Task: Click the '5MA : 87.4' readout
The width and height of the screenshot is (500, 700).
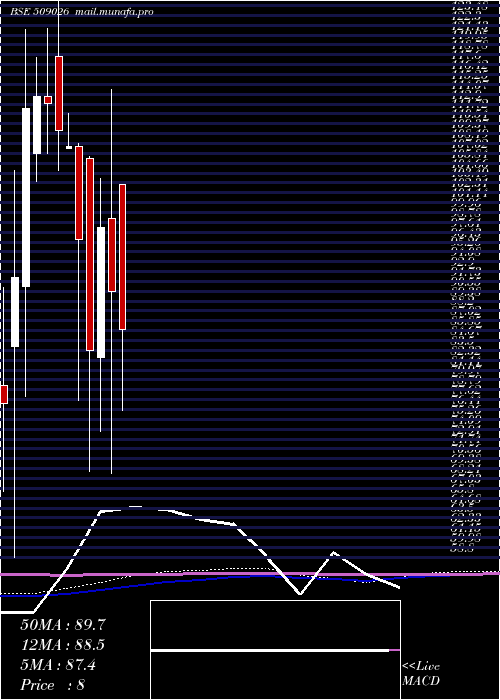Action: click(58, 665)
